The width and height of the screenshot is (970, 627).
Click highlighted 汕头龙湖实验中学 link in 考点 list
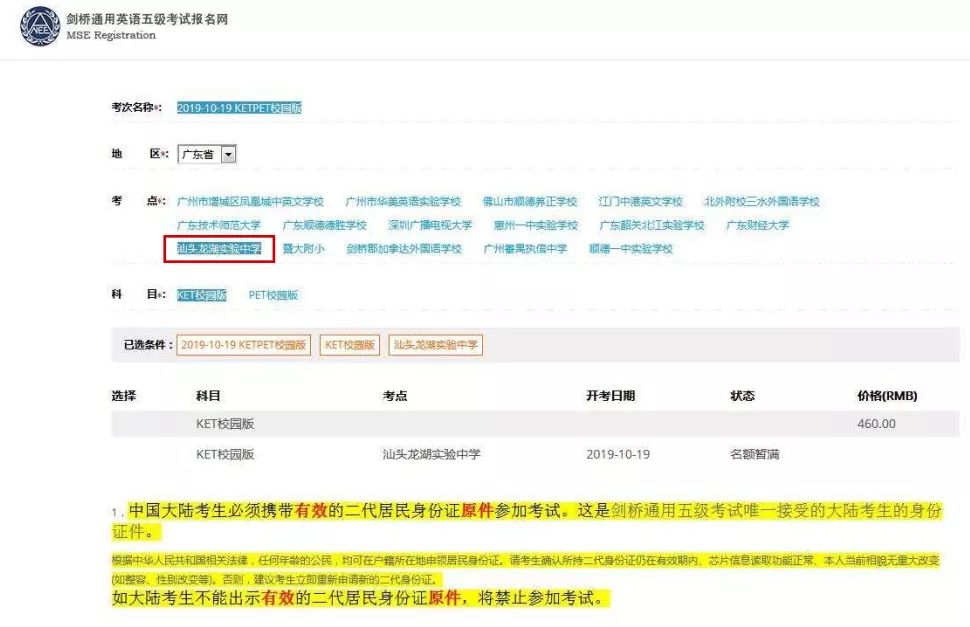coord(219,249)
